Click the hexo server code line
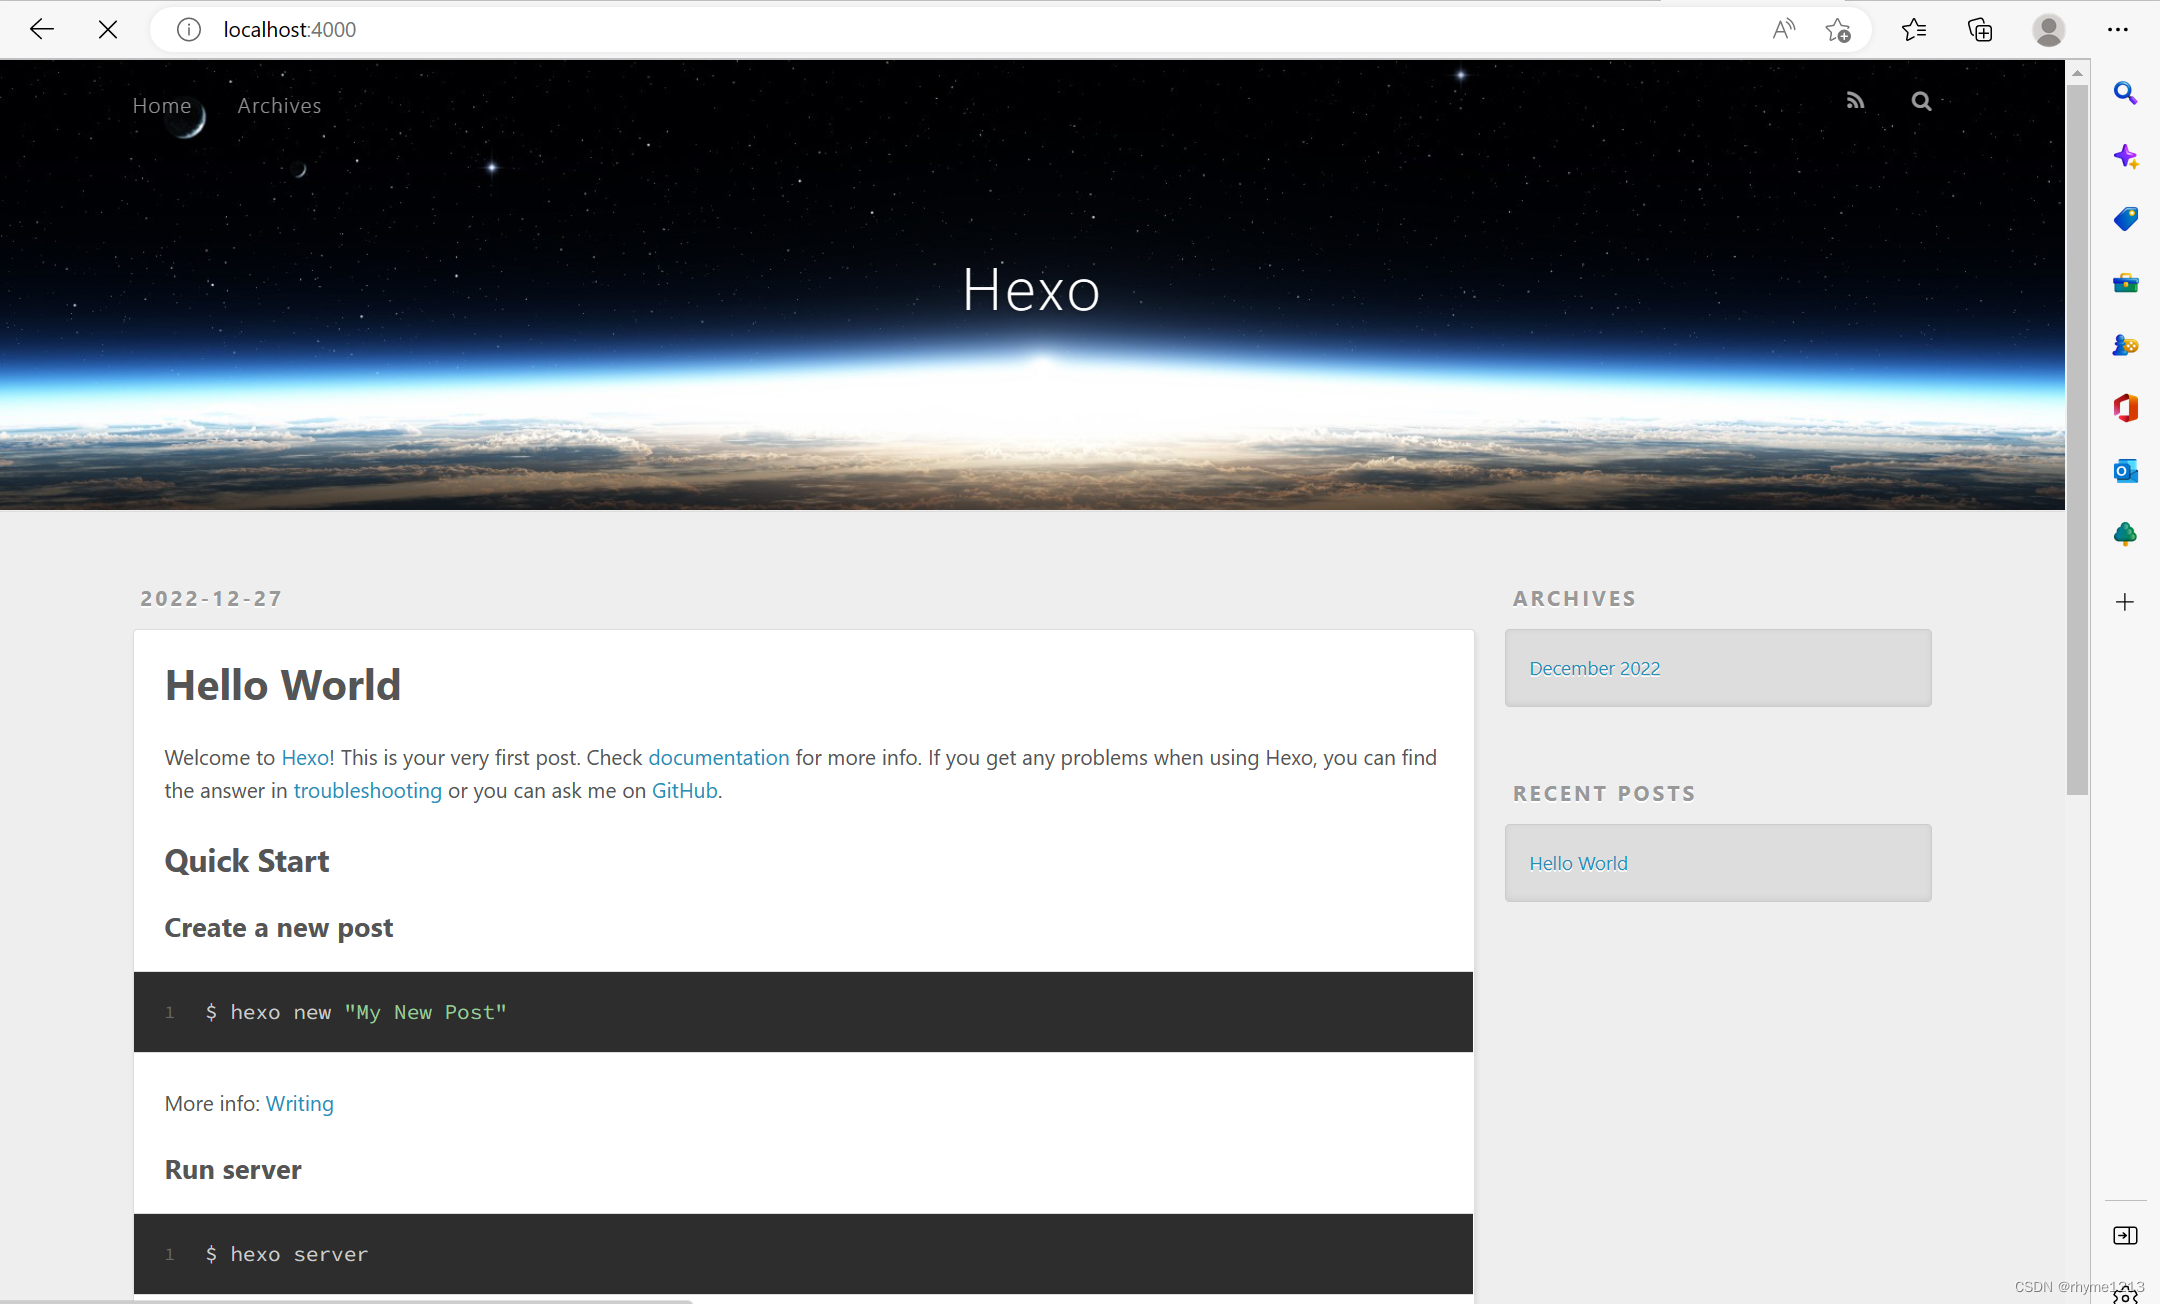The height and width of the screenshot is (1304, 2160). tap(287, 1254)
